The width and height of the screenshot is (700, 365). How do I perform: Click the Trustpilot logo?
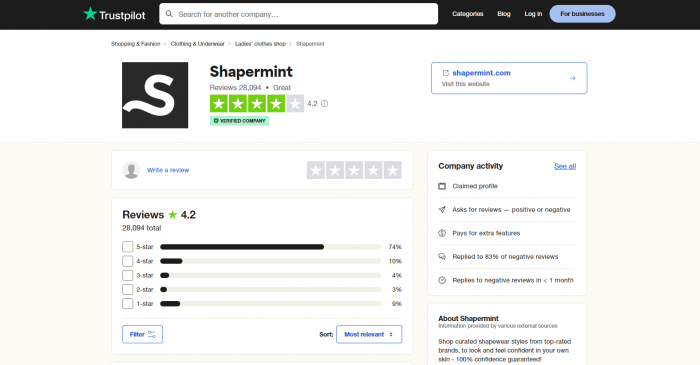click(114, 14)
